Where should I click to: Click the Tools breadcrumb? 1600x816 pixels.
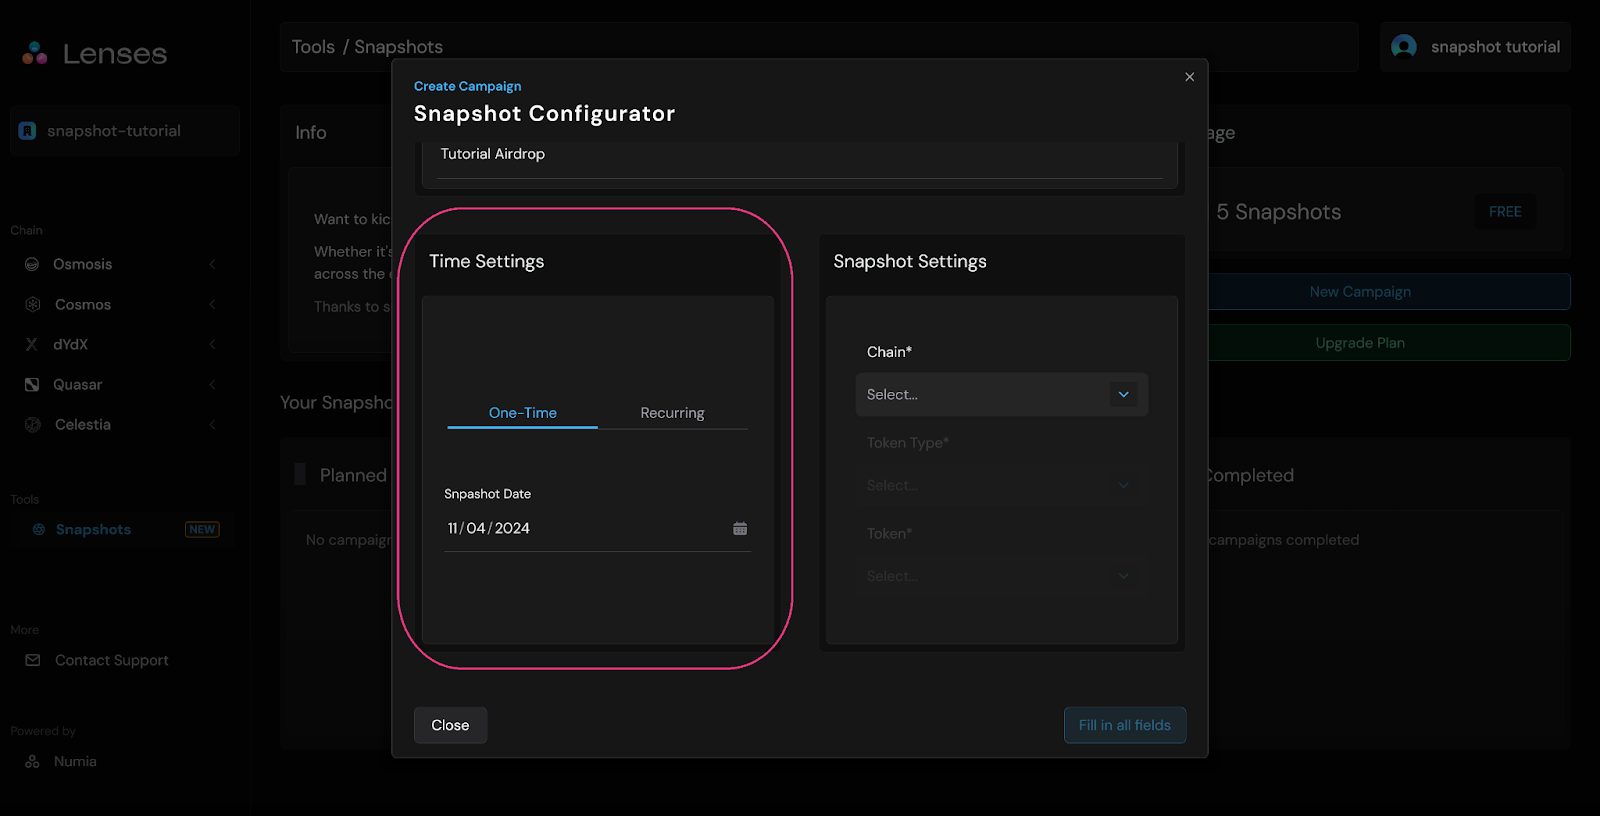[x=313, y=47]
